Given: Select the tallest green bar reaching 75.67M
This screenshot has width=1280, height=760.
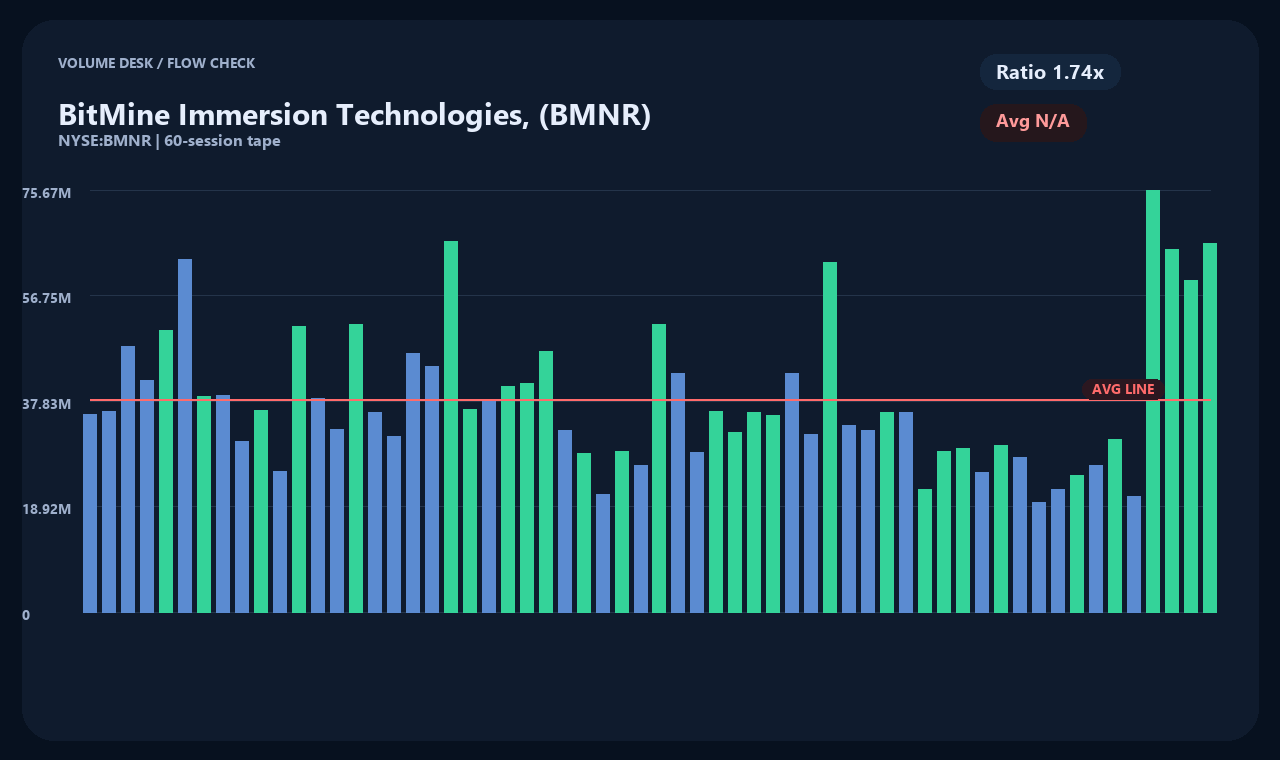Looking at the screenshot, I should point(1153,401).
